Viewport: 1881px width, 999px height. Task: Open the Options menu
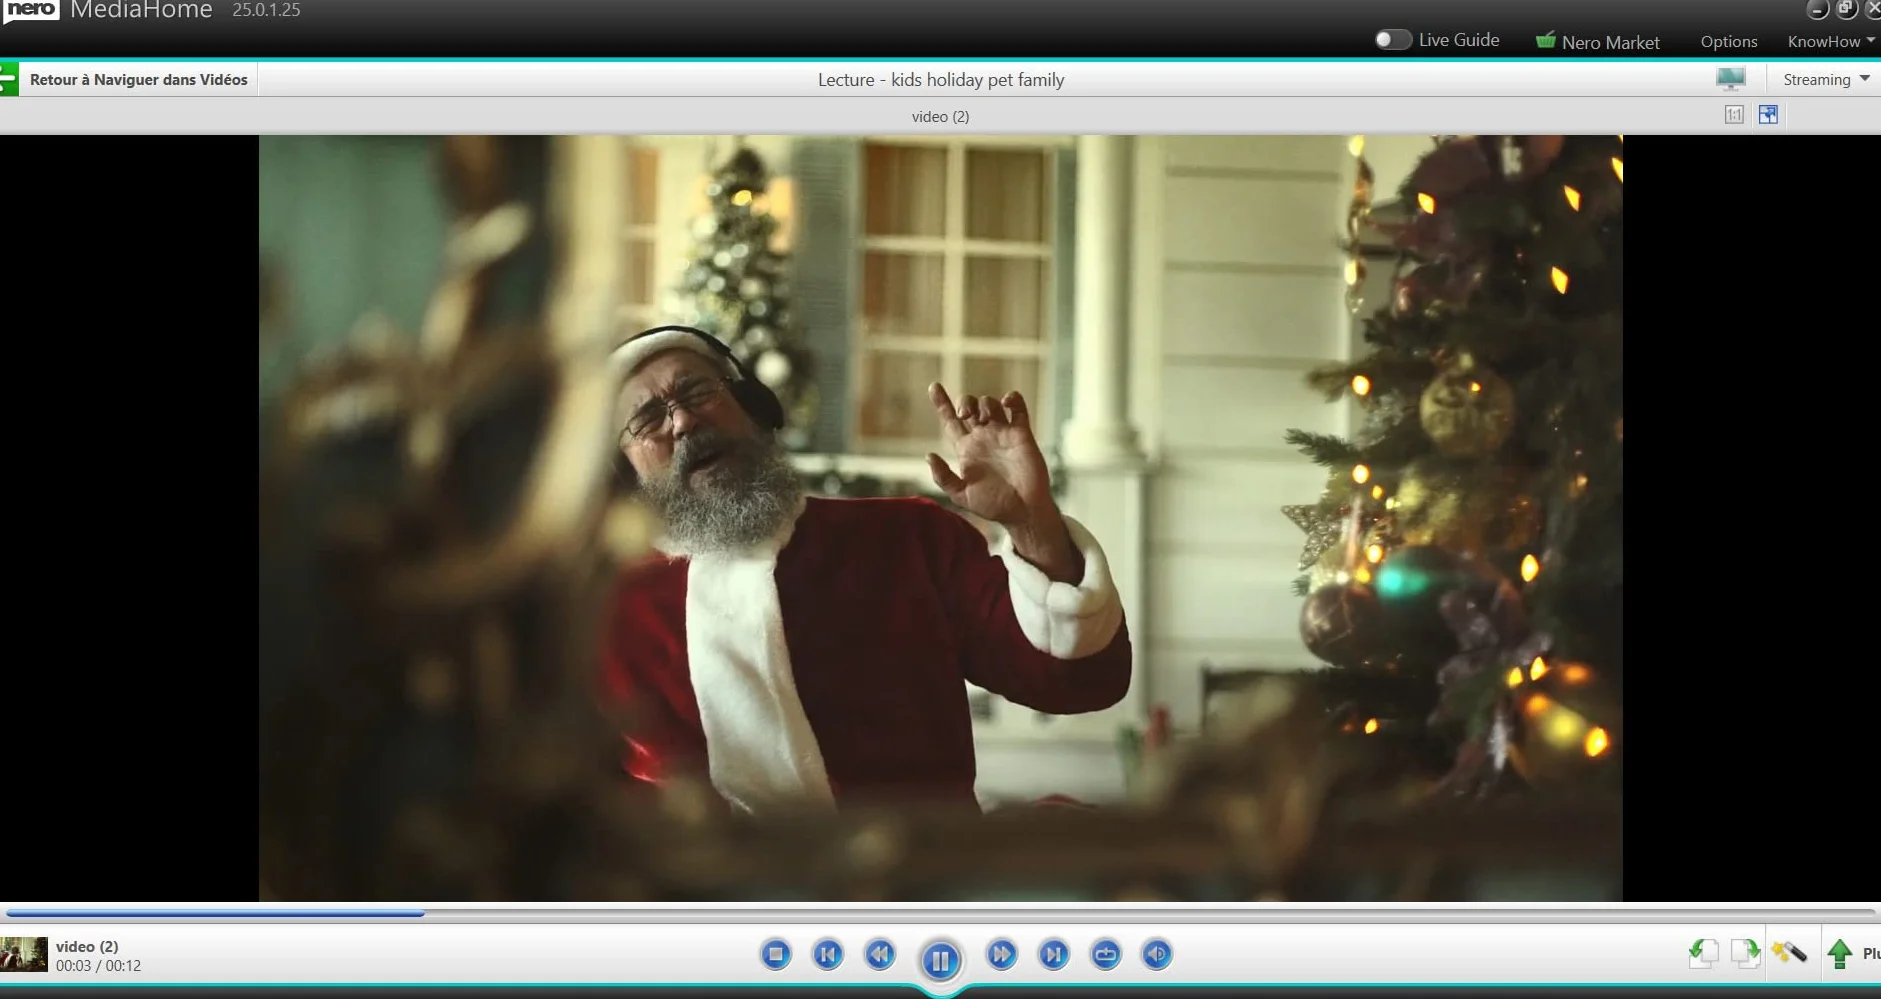(x=1729, y=41)
